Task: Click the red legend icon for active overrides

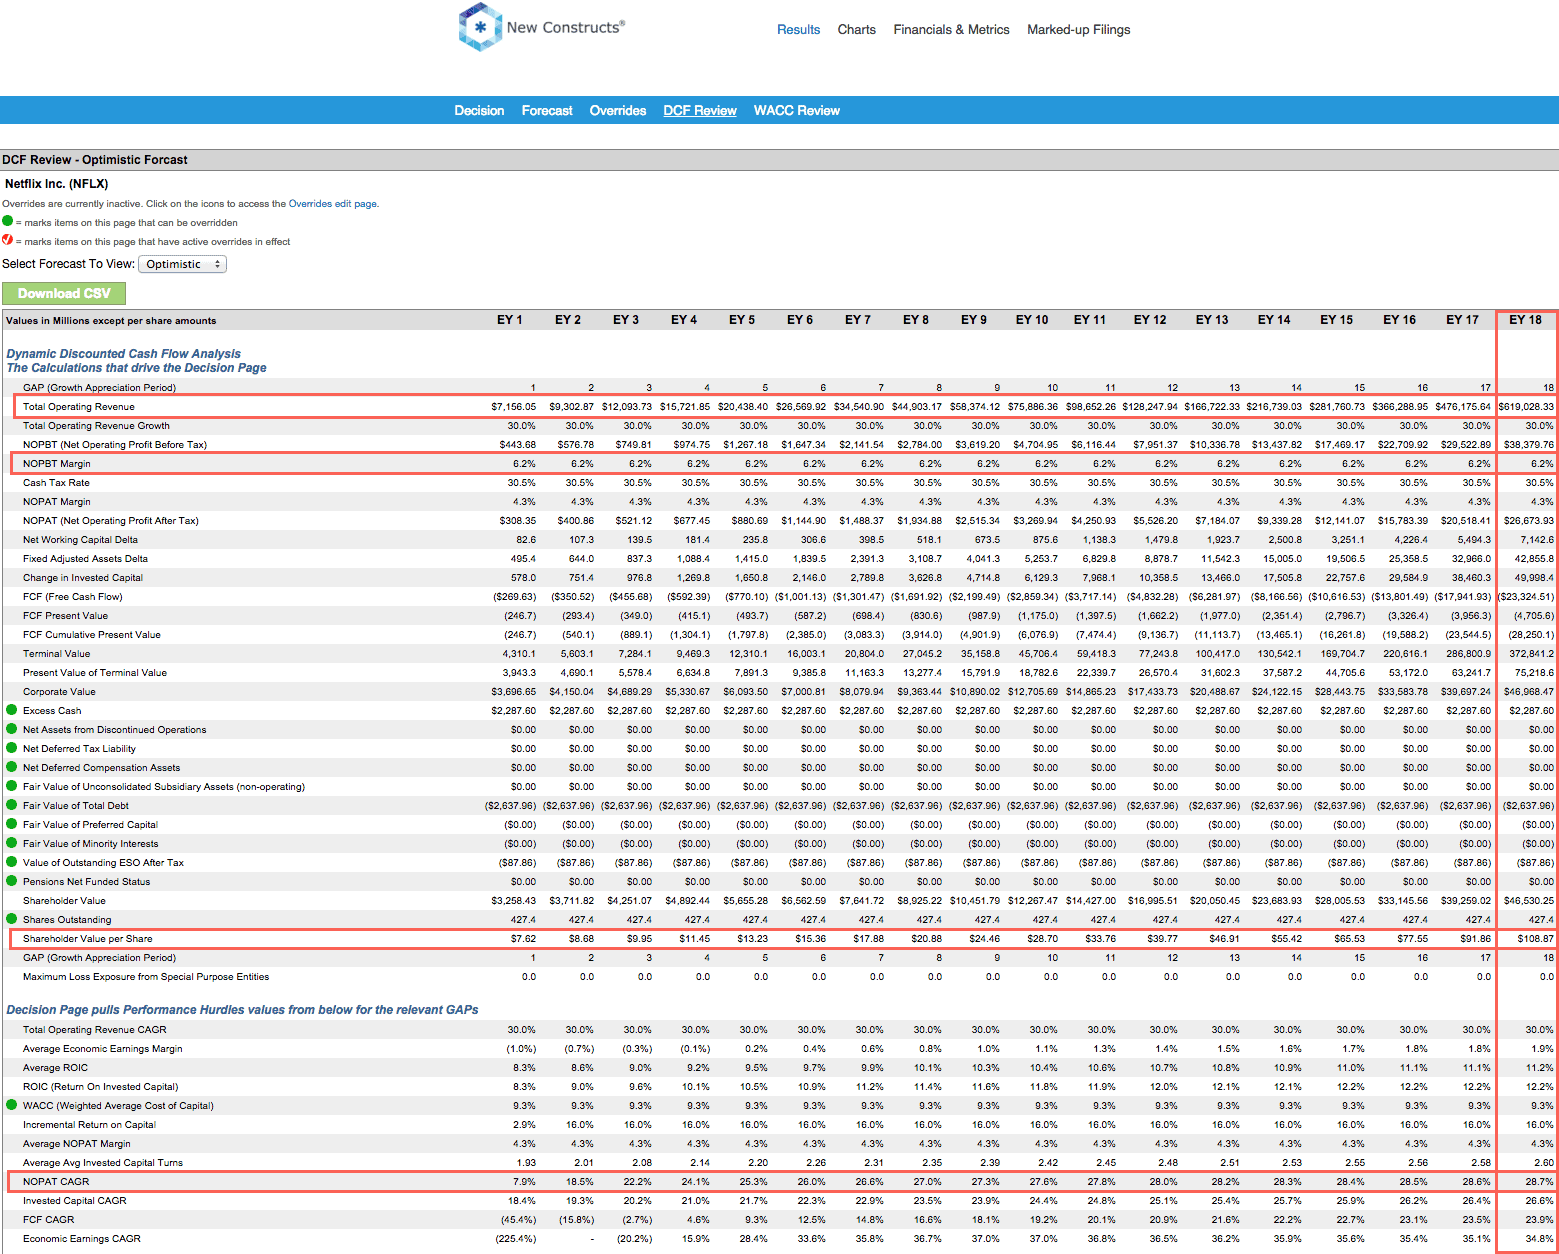Action: 8,240
